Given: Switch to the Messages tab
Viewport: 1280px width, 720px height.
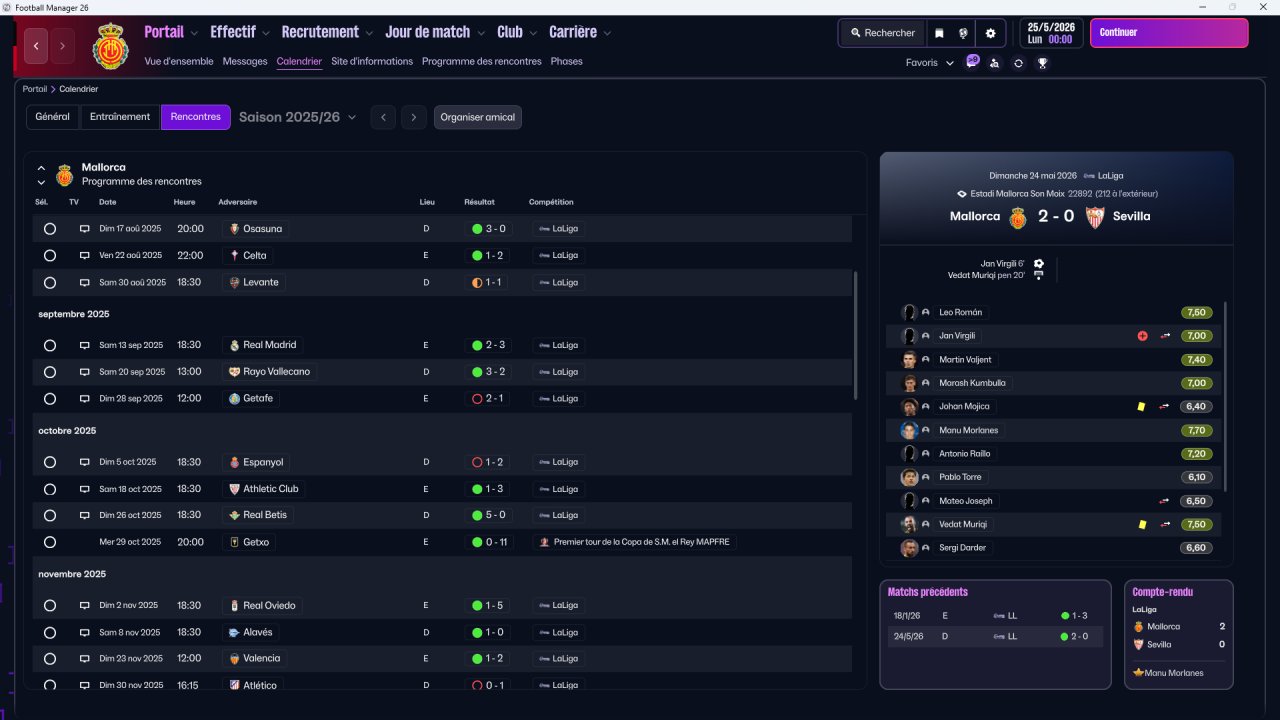Looking at the screenshot, I should (x=245, y=61).
